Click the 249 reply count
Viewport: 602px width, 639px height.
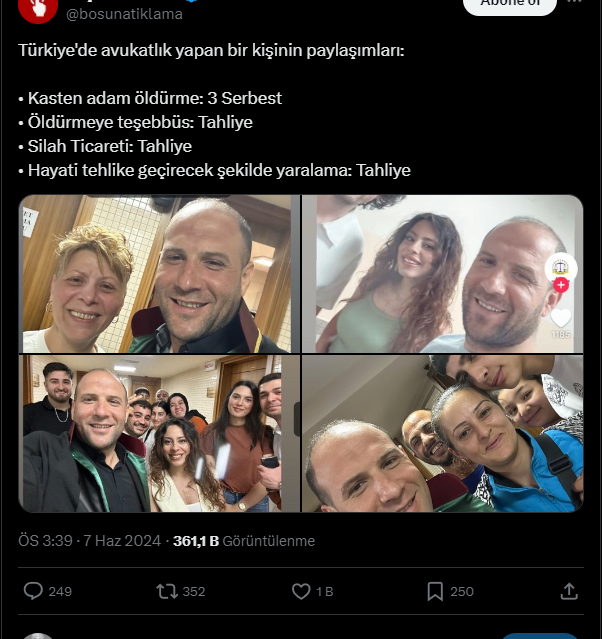(60, 591)
